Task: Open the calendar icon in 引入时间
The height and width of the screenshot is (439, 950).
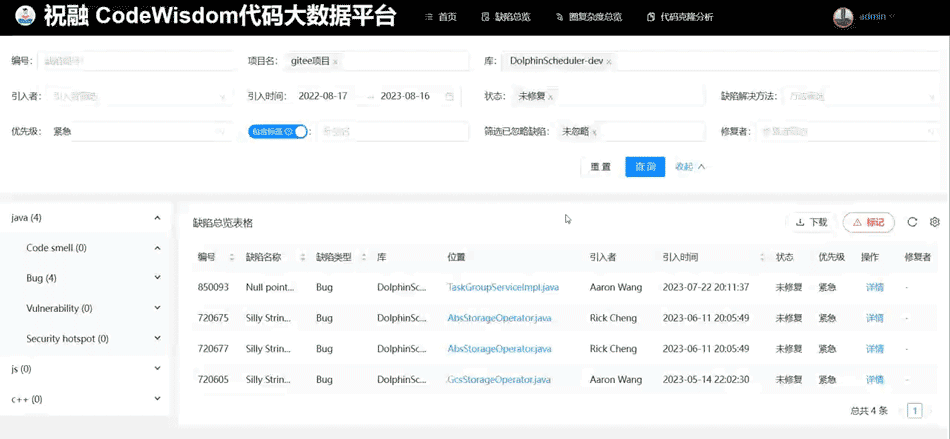Action: (450, 96)
